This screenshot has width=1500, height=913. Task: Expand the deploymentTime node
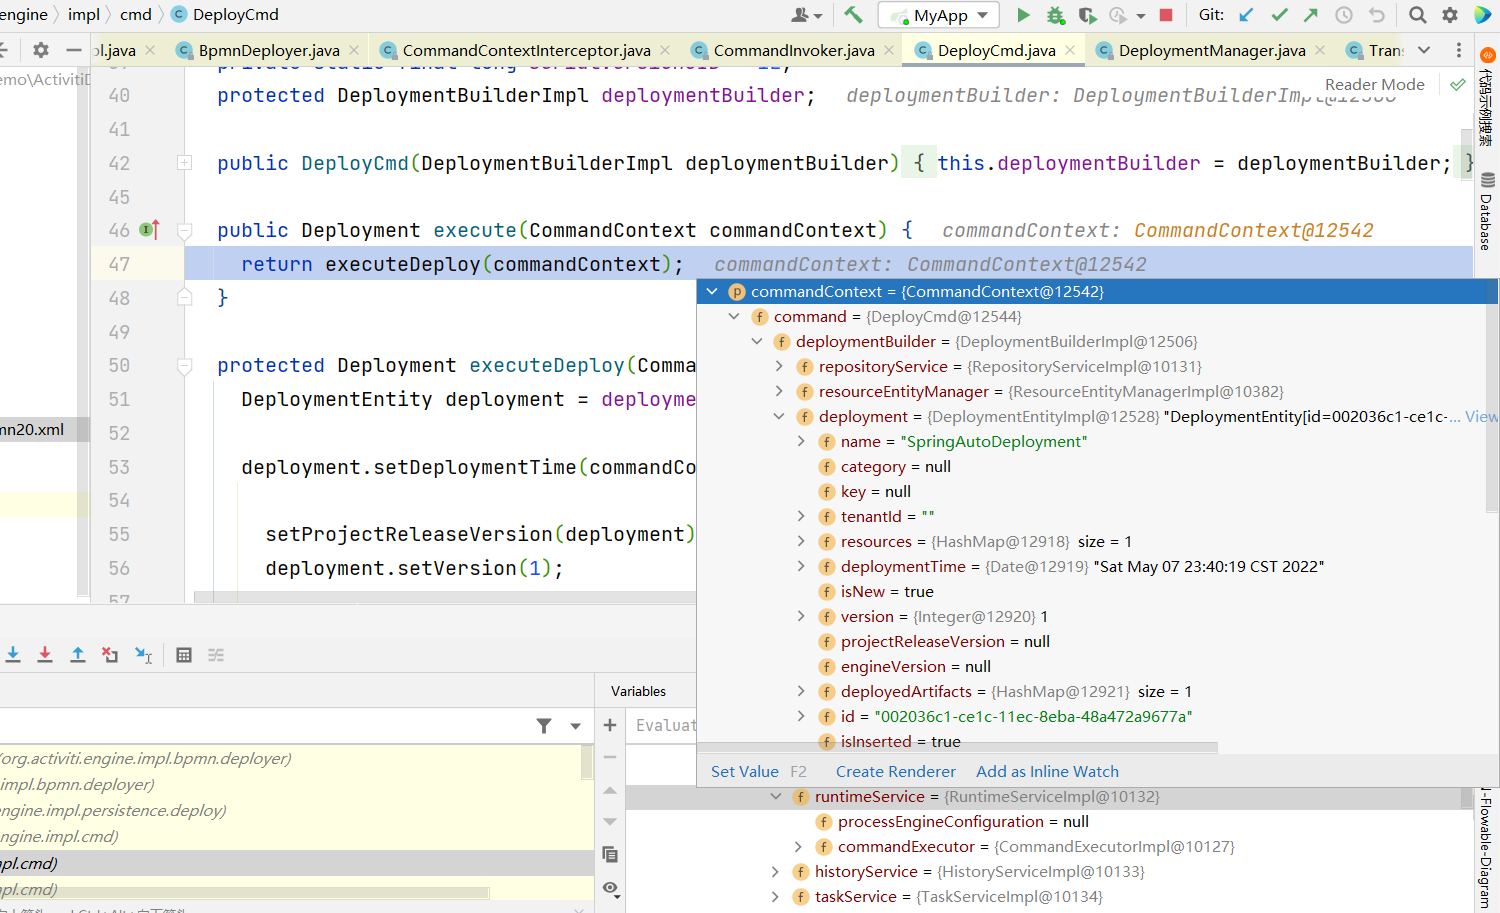coord(801,567)
